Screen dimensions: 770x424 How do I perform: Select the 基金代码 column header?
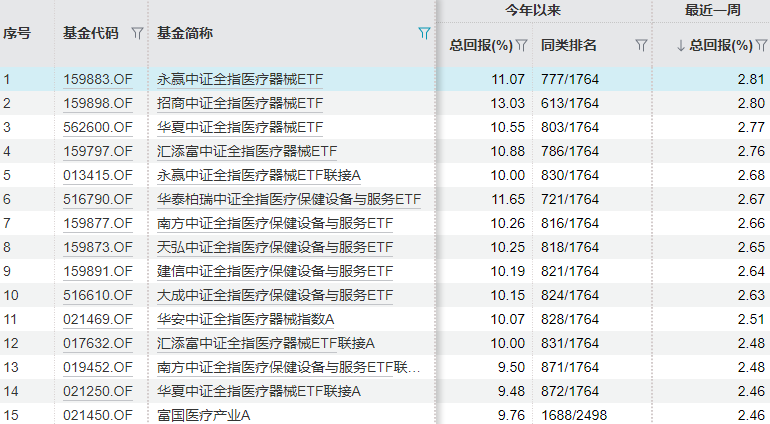coord(91,33)
